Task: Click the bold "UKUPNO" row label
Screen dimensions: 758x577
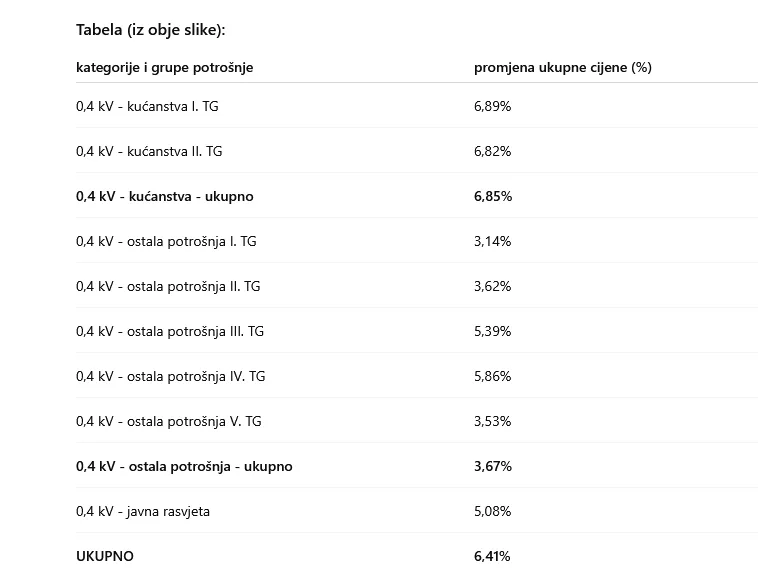Action: (x=104, y=556)
